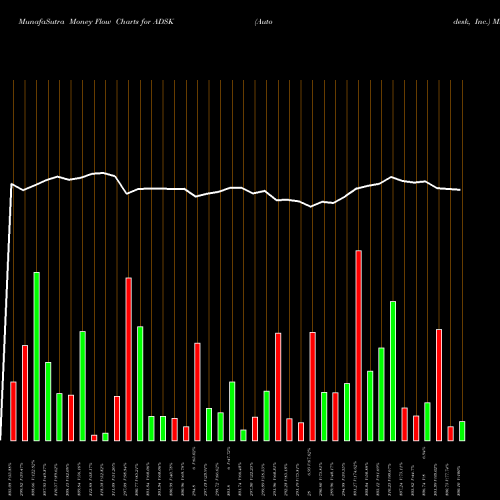Click the second-tallest green money flow bar
Screen dimensions: 500x500
(393, 371)
